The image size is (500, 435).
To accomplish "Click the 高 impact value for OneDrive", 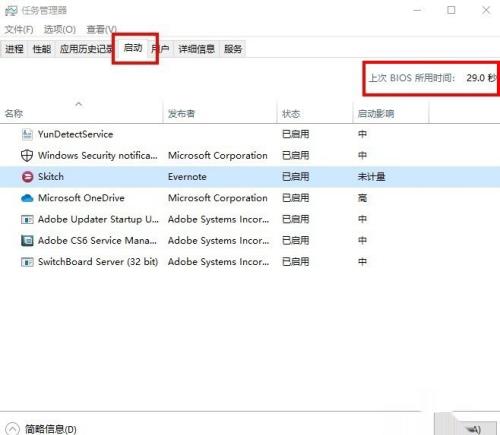I will (362, 198).
